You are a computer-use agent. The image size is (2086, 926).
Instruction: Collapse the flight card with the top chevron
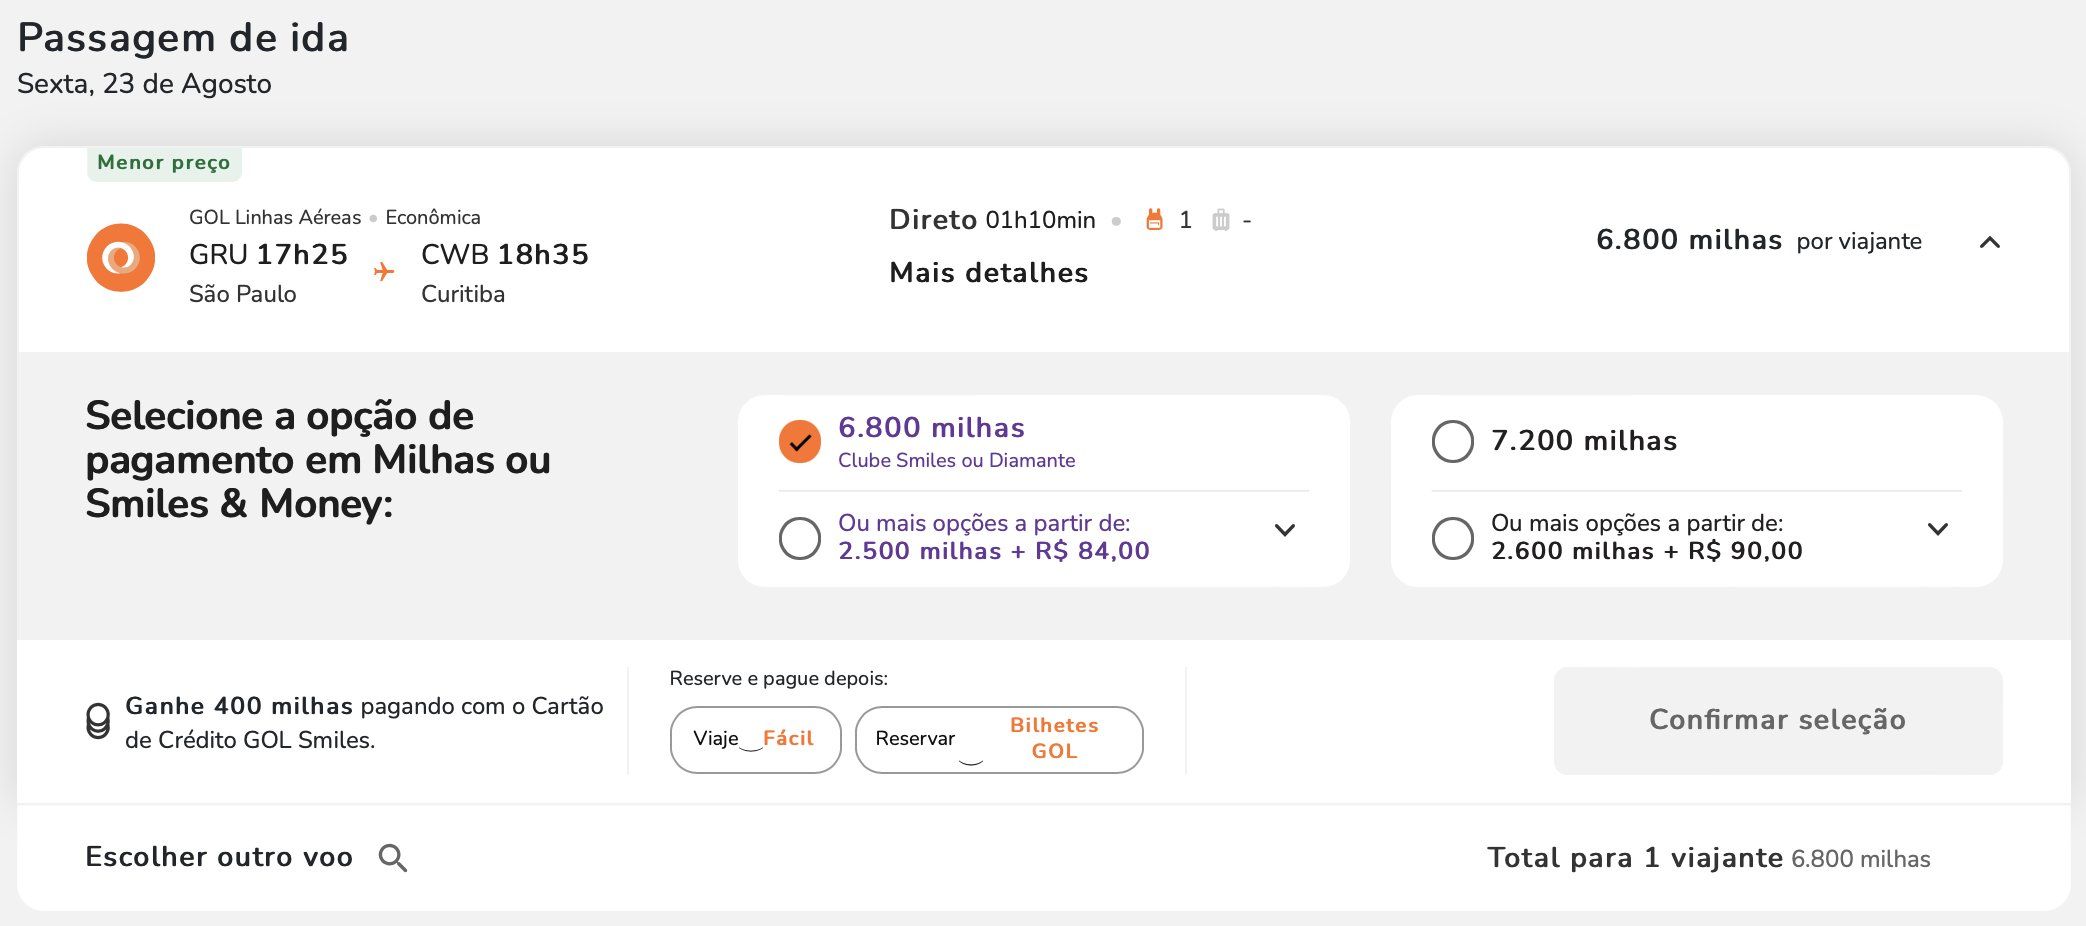point(1990,242)
